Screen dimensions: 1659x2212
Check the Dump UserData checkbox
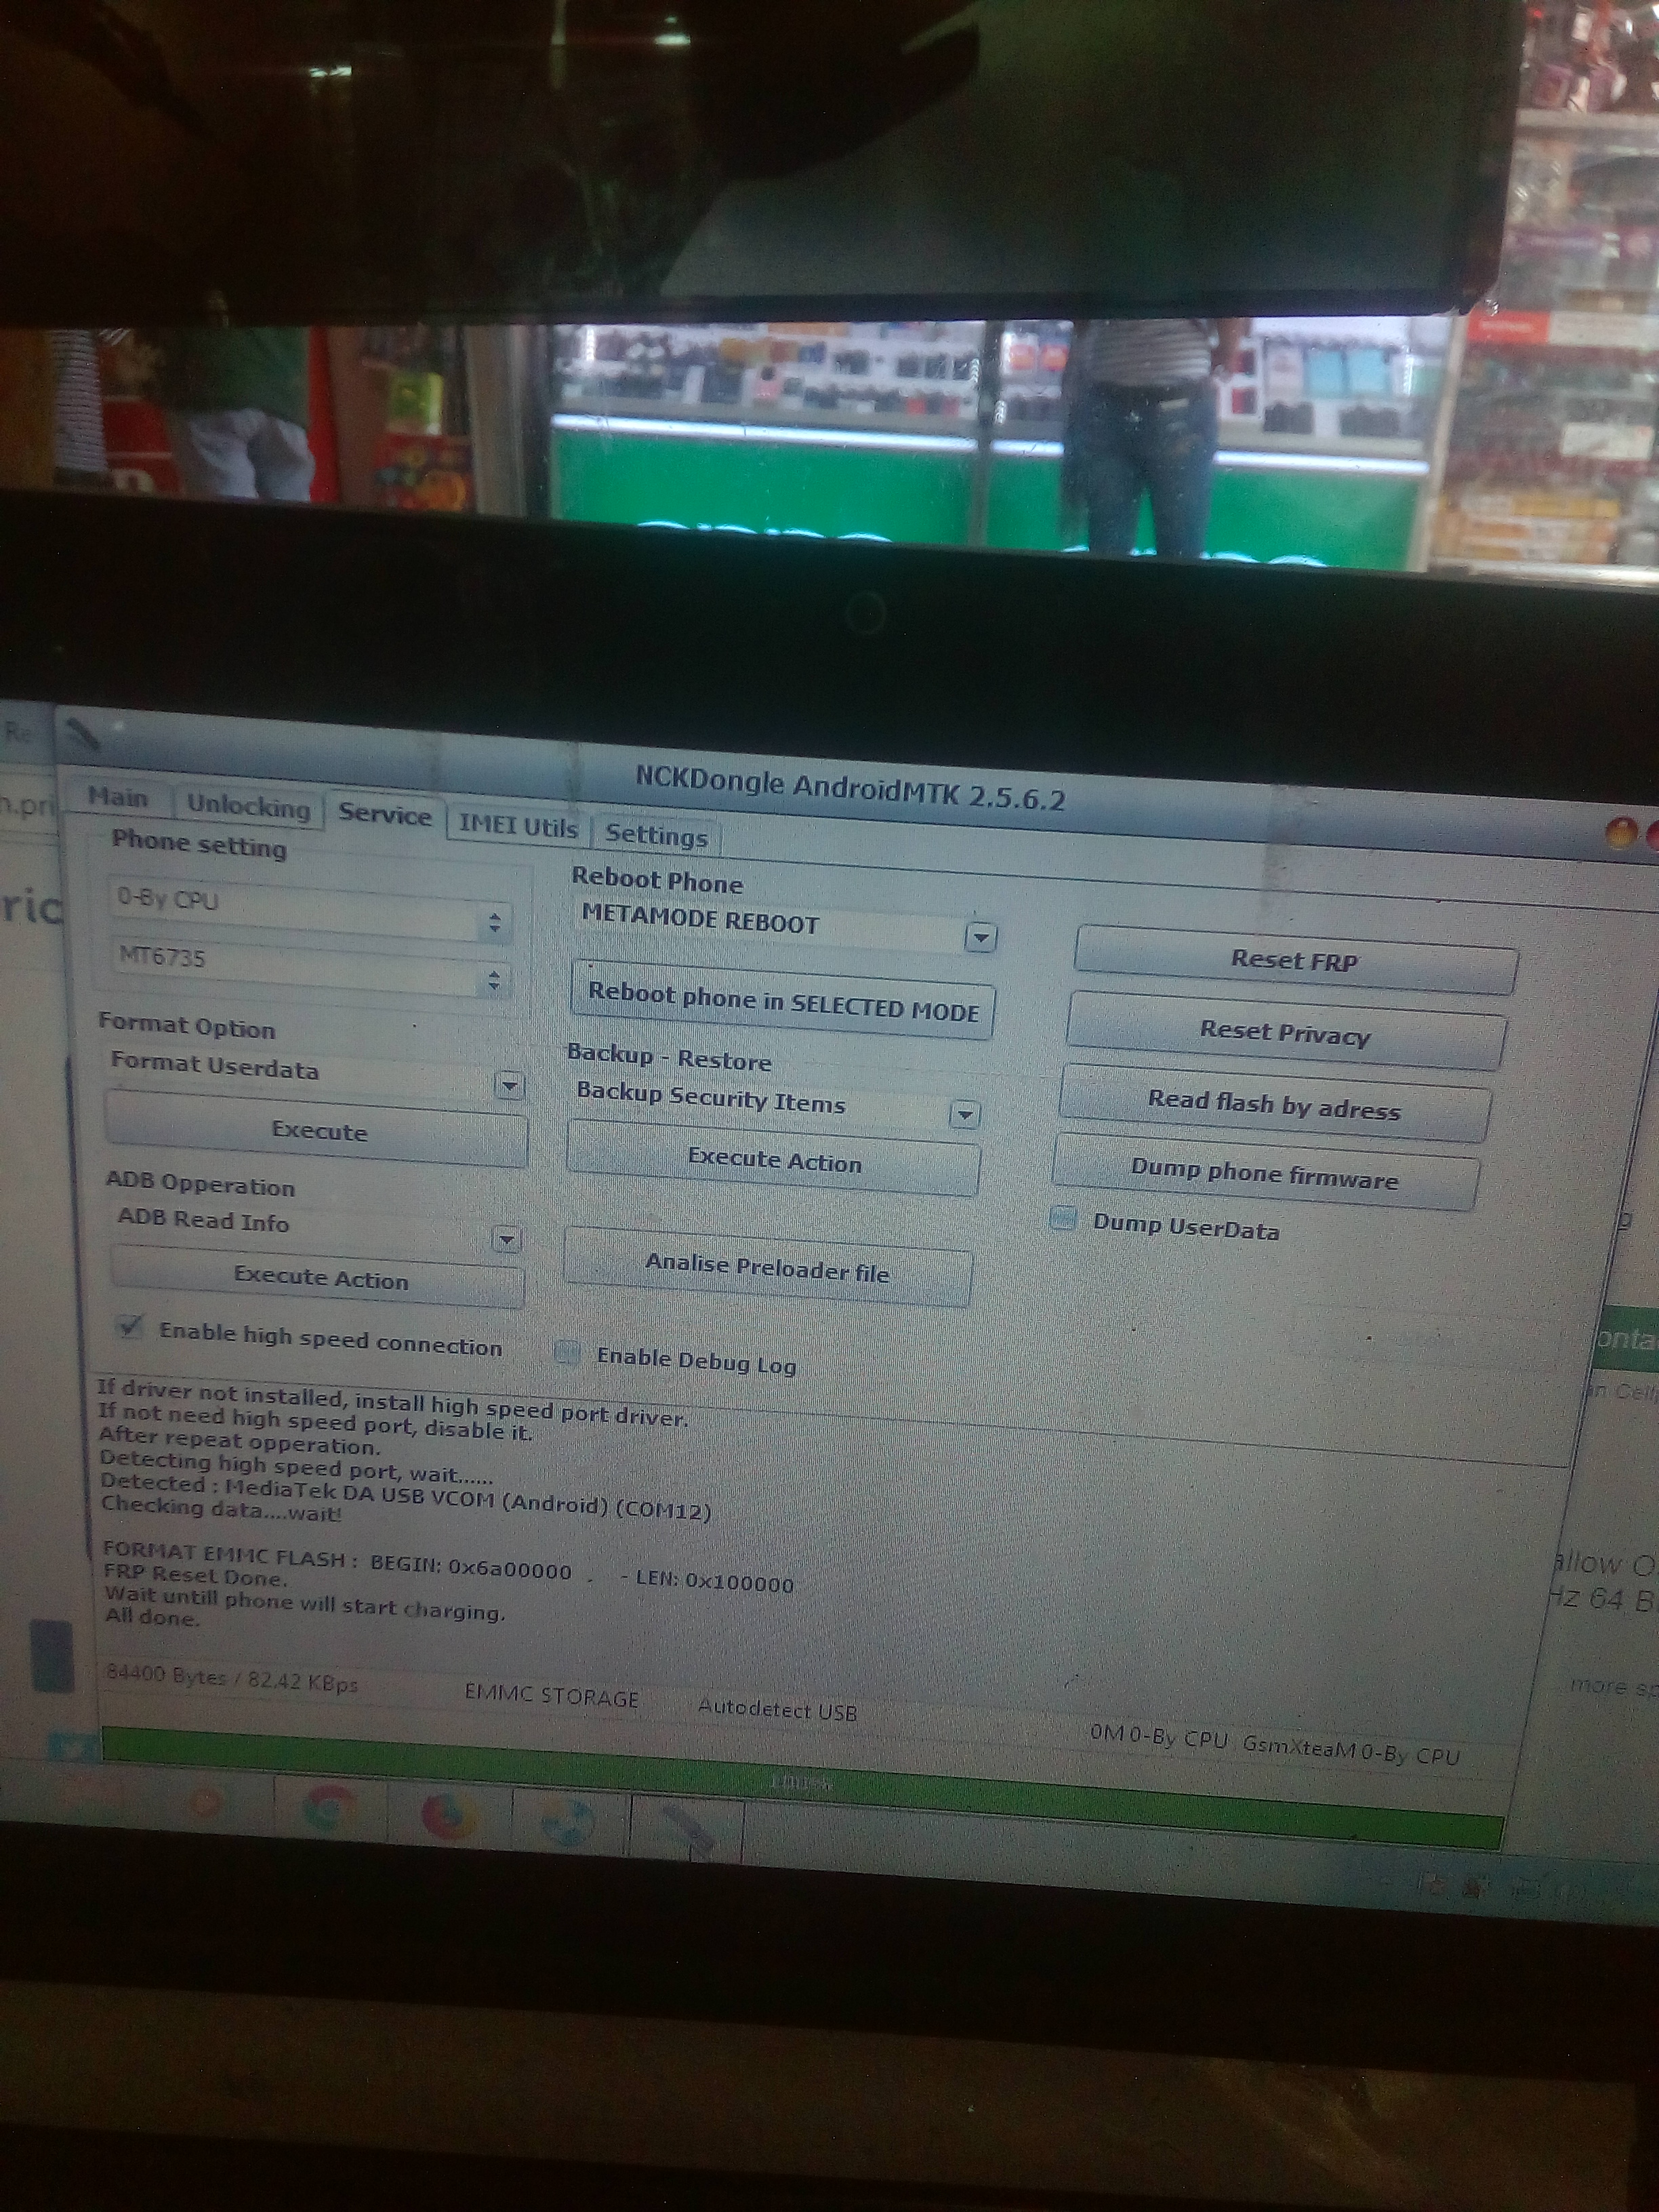click(1064, 1218)
